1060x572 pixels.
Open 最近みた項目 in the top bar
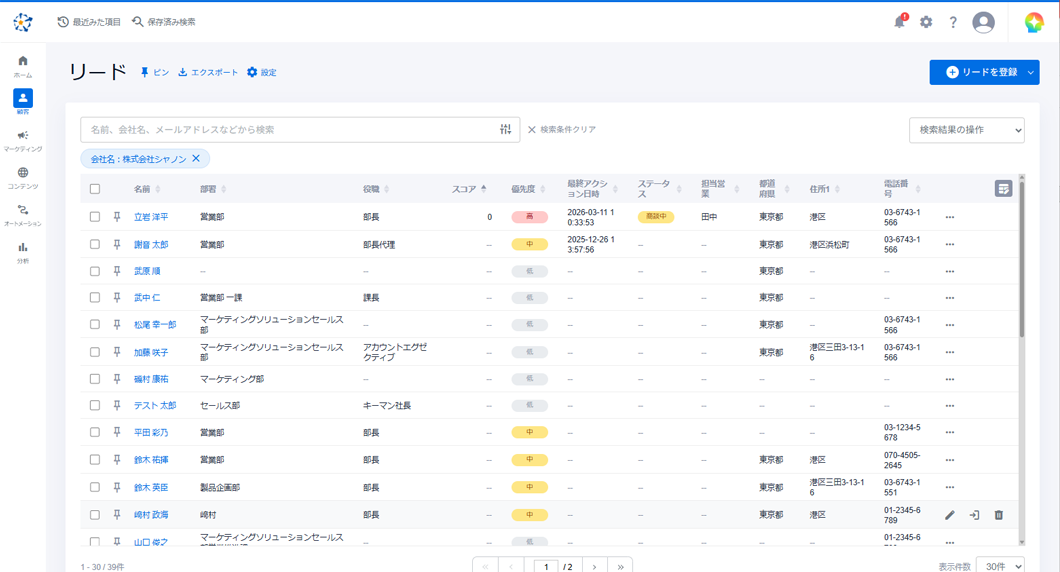coord(89,22)
